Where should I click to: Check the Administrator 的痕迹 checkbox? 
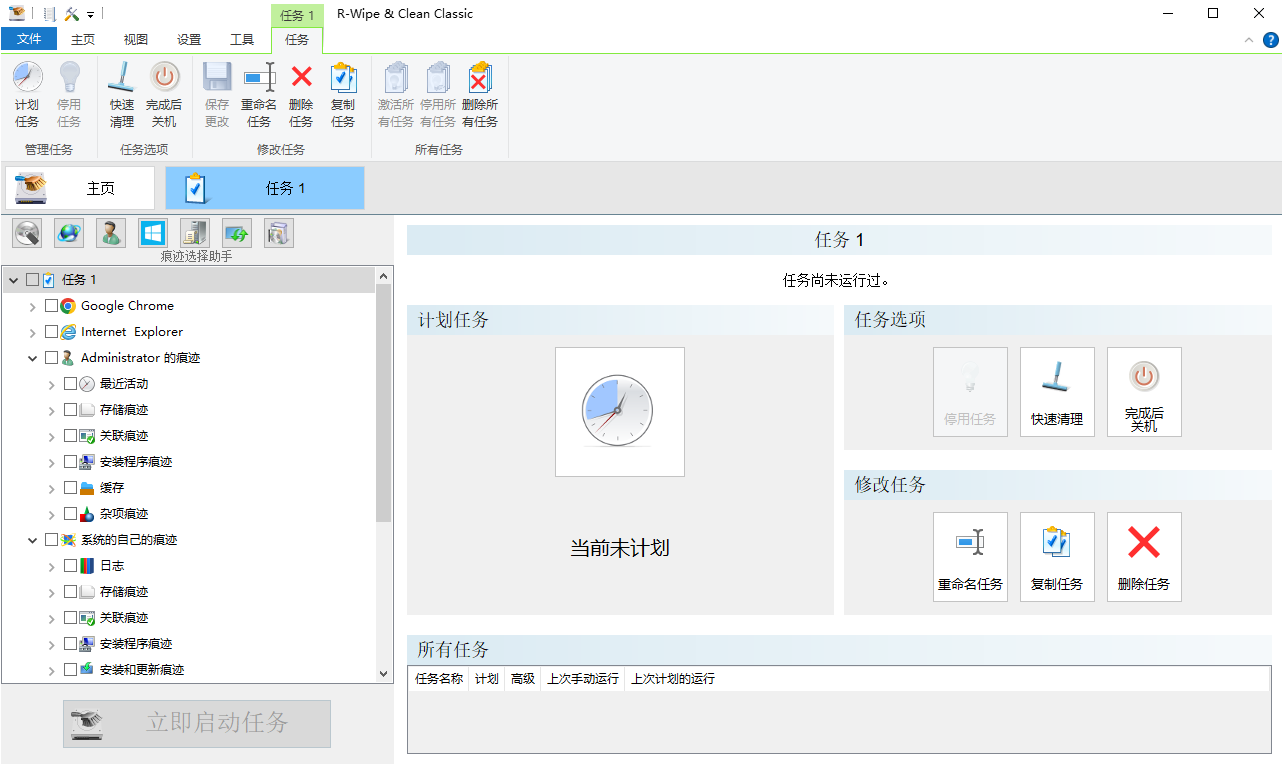tap(52, 358)
